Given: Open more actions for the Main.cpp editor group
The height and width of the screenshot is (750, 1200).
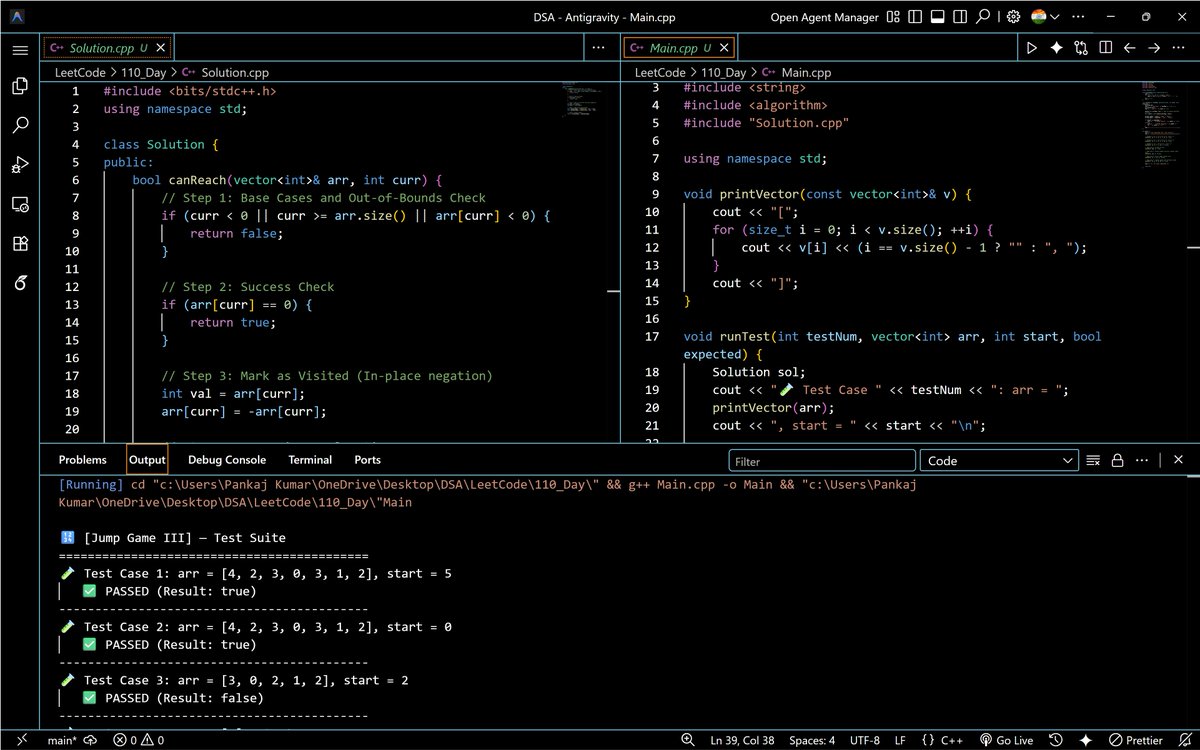Looking at the screenshot, I should (1179, 48).
